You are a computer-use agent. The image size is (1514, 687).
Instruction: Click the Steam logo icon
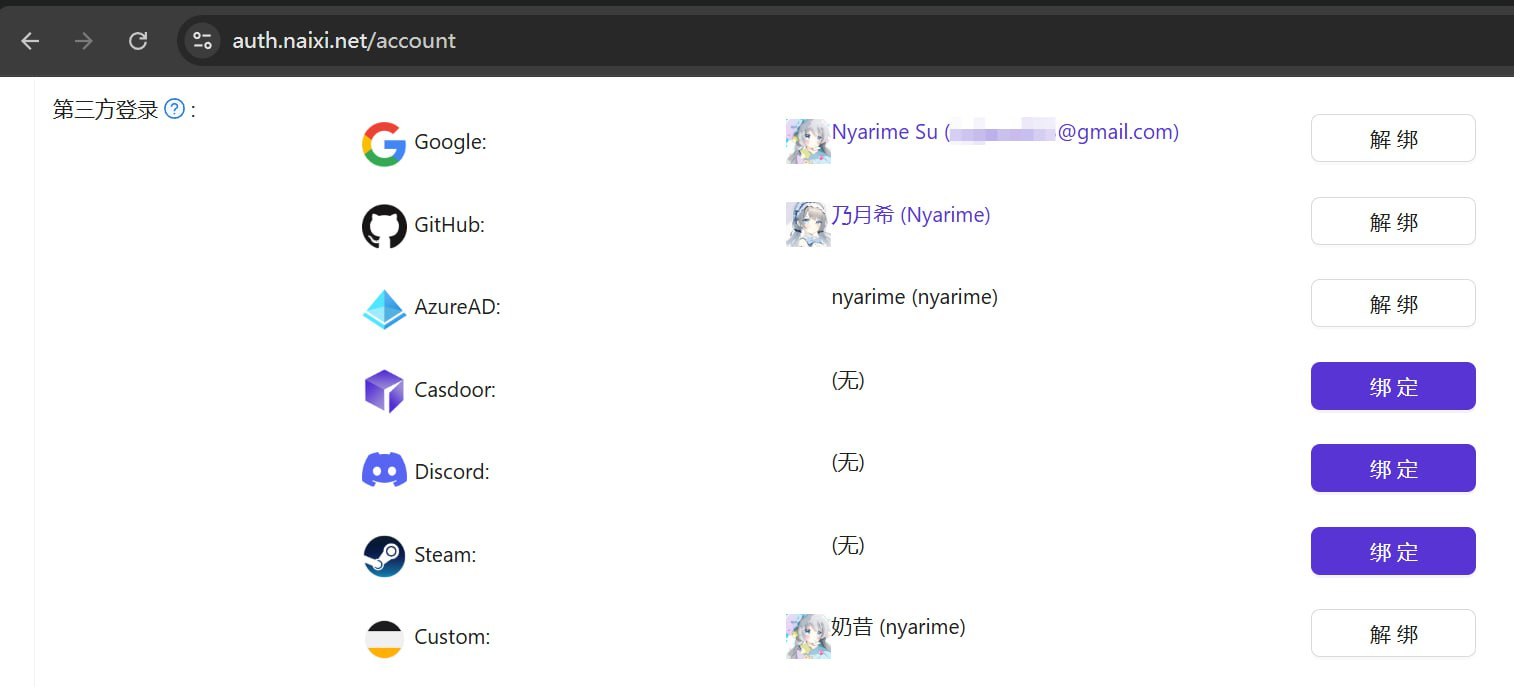pos(383,555)
